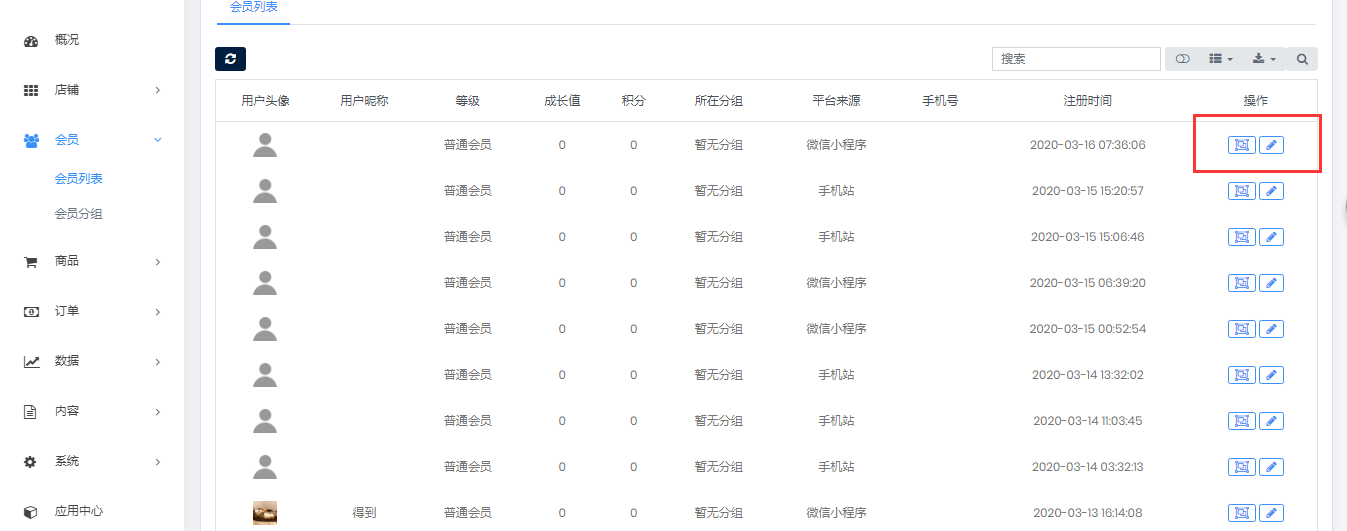Open group icon for 2020-03-14 13:32:02 member
1347x531 pixels.
(x=1241, y=375)
